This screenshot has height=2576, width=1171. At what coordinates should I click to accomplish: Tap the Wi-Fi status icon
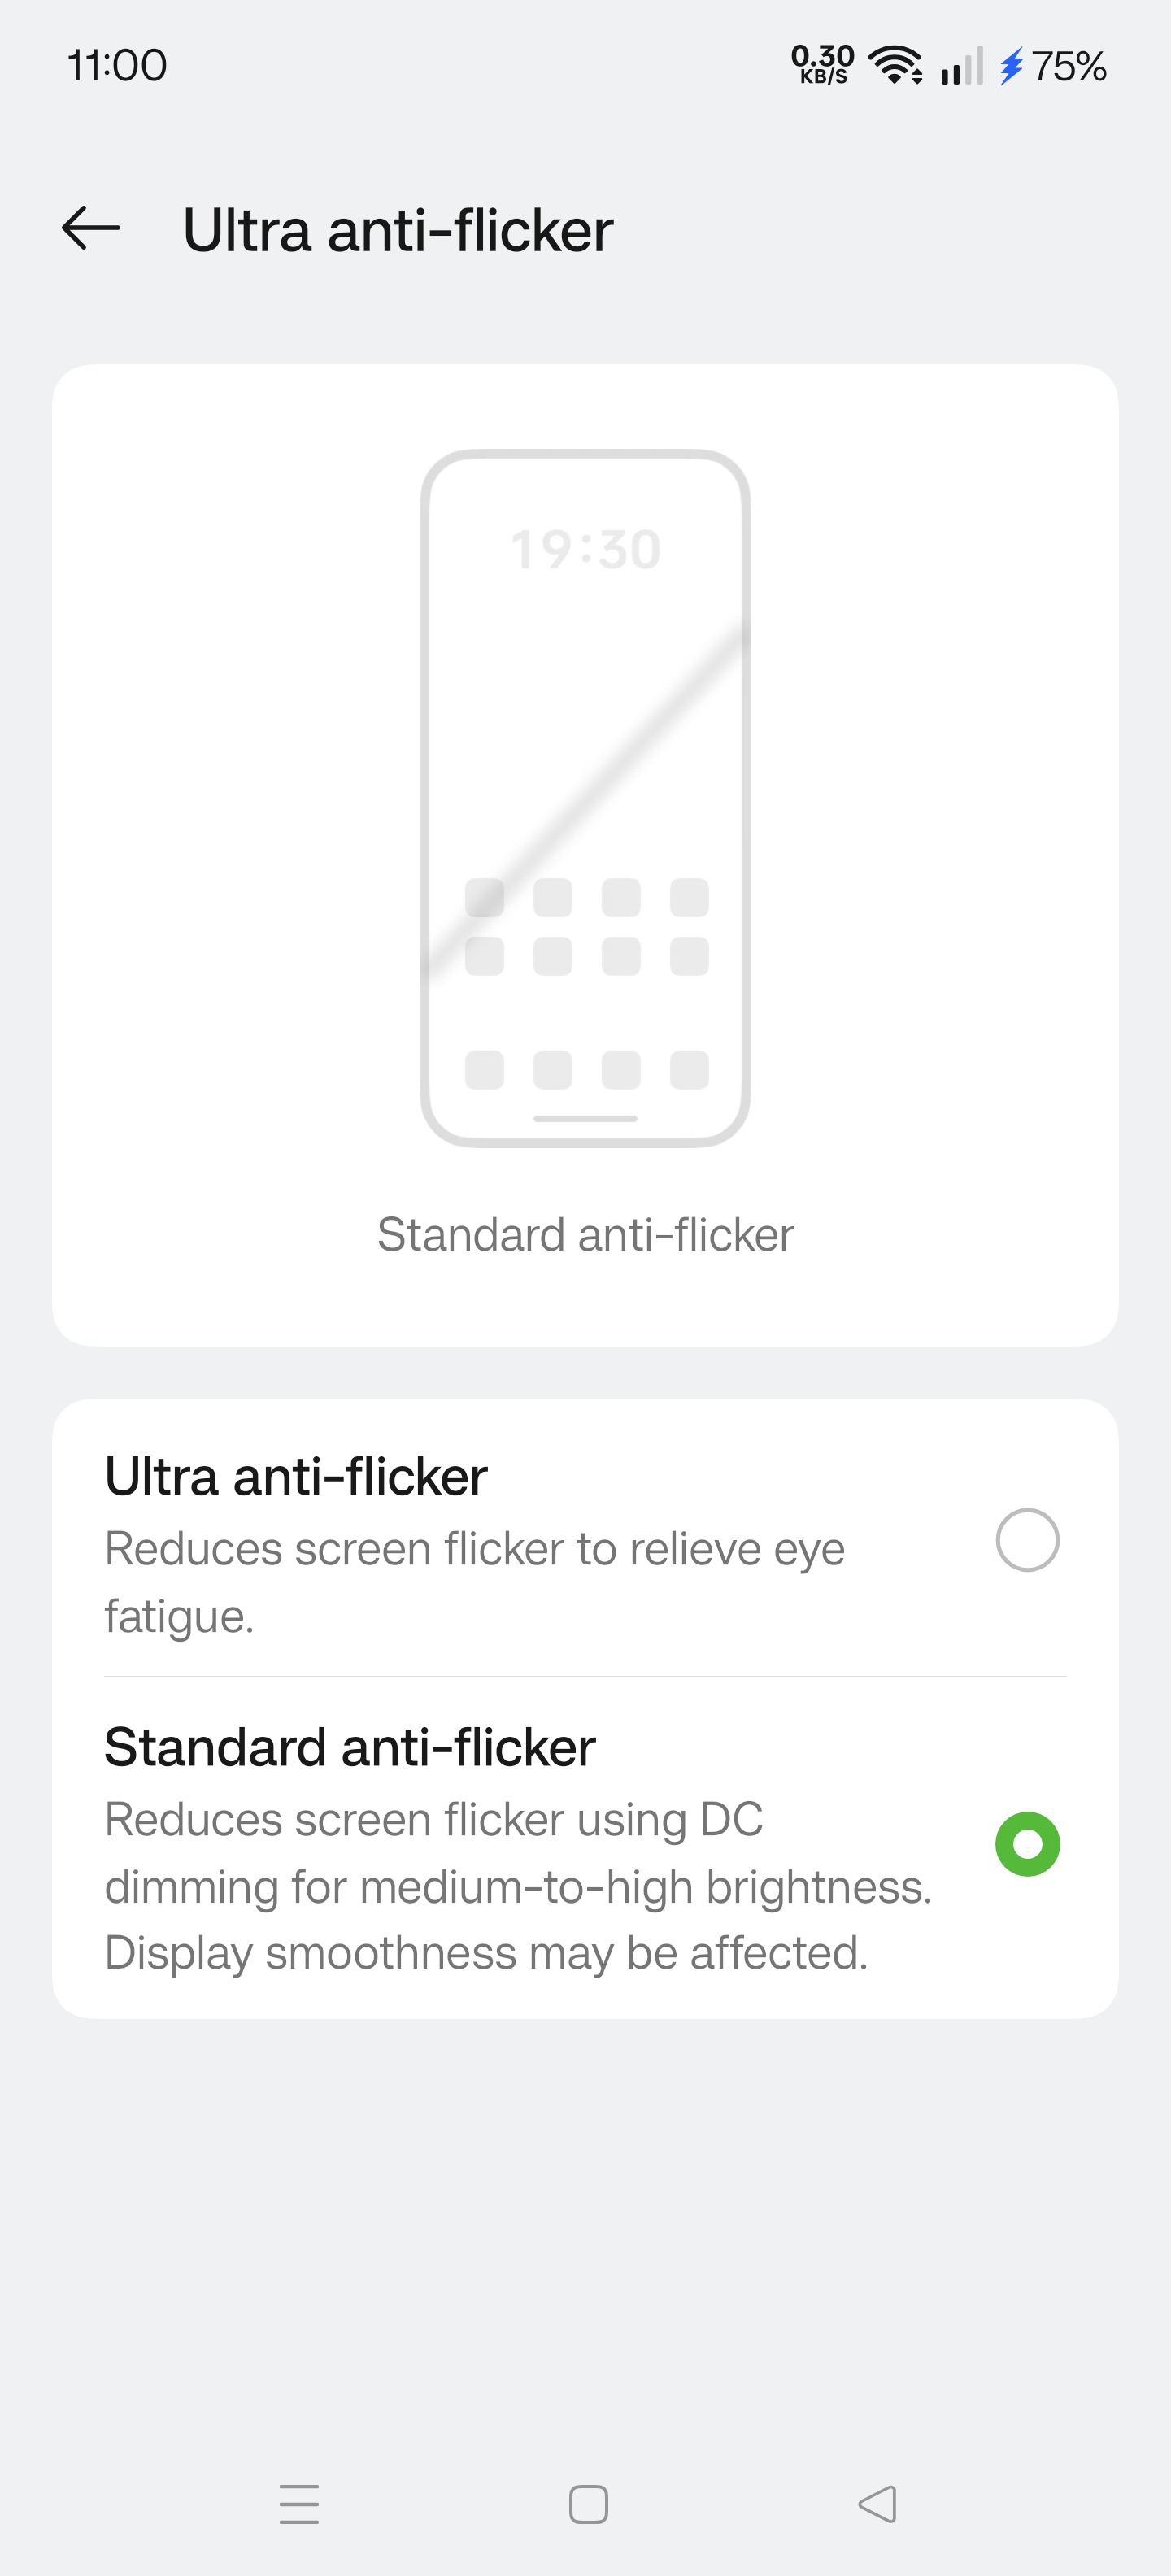pos(895,66)
